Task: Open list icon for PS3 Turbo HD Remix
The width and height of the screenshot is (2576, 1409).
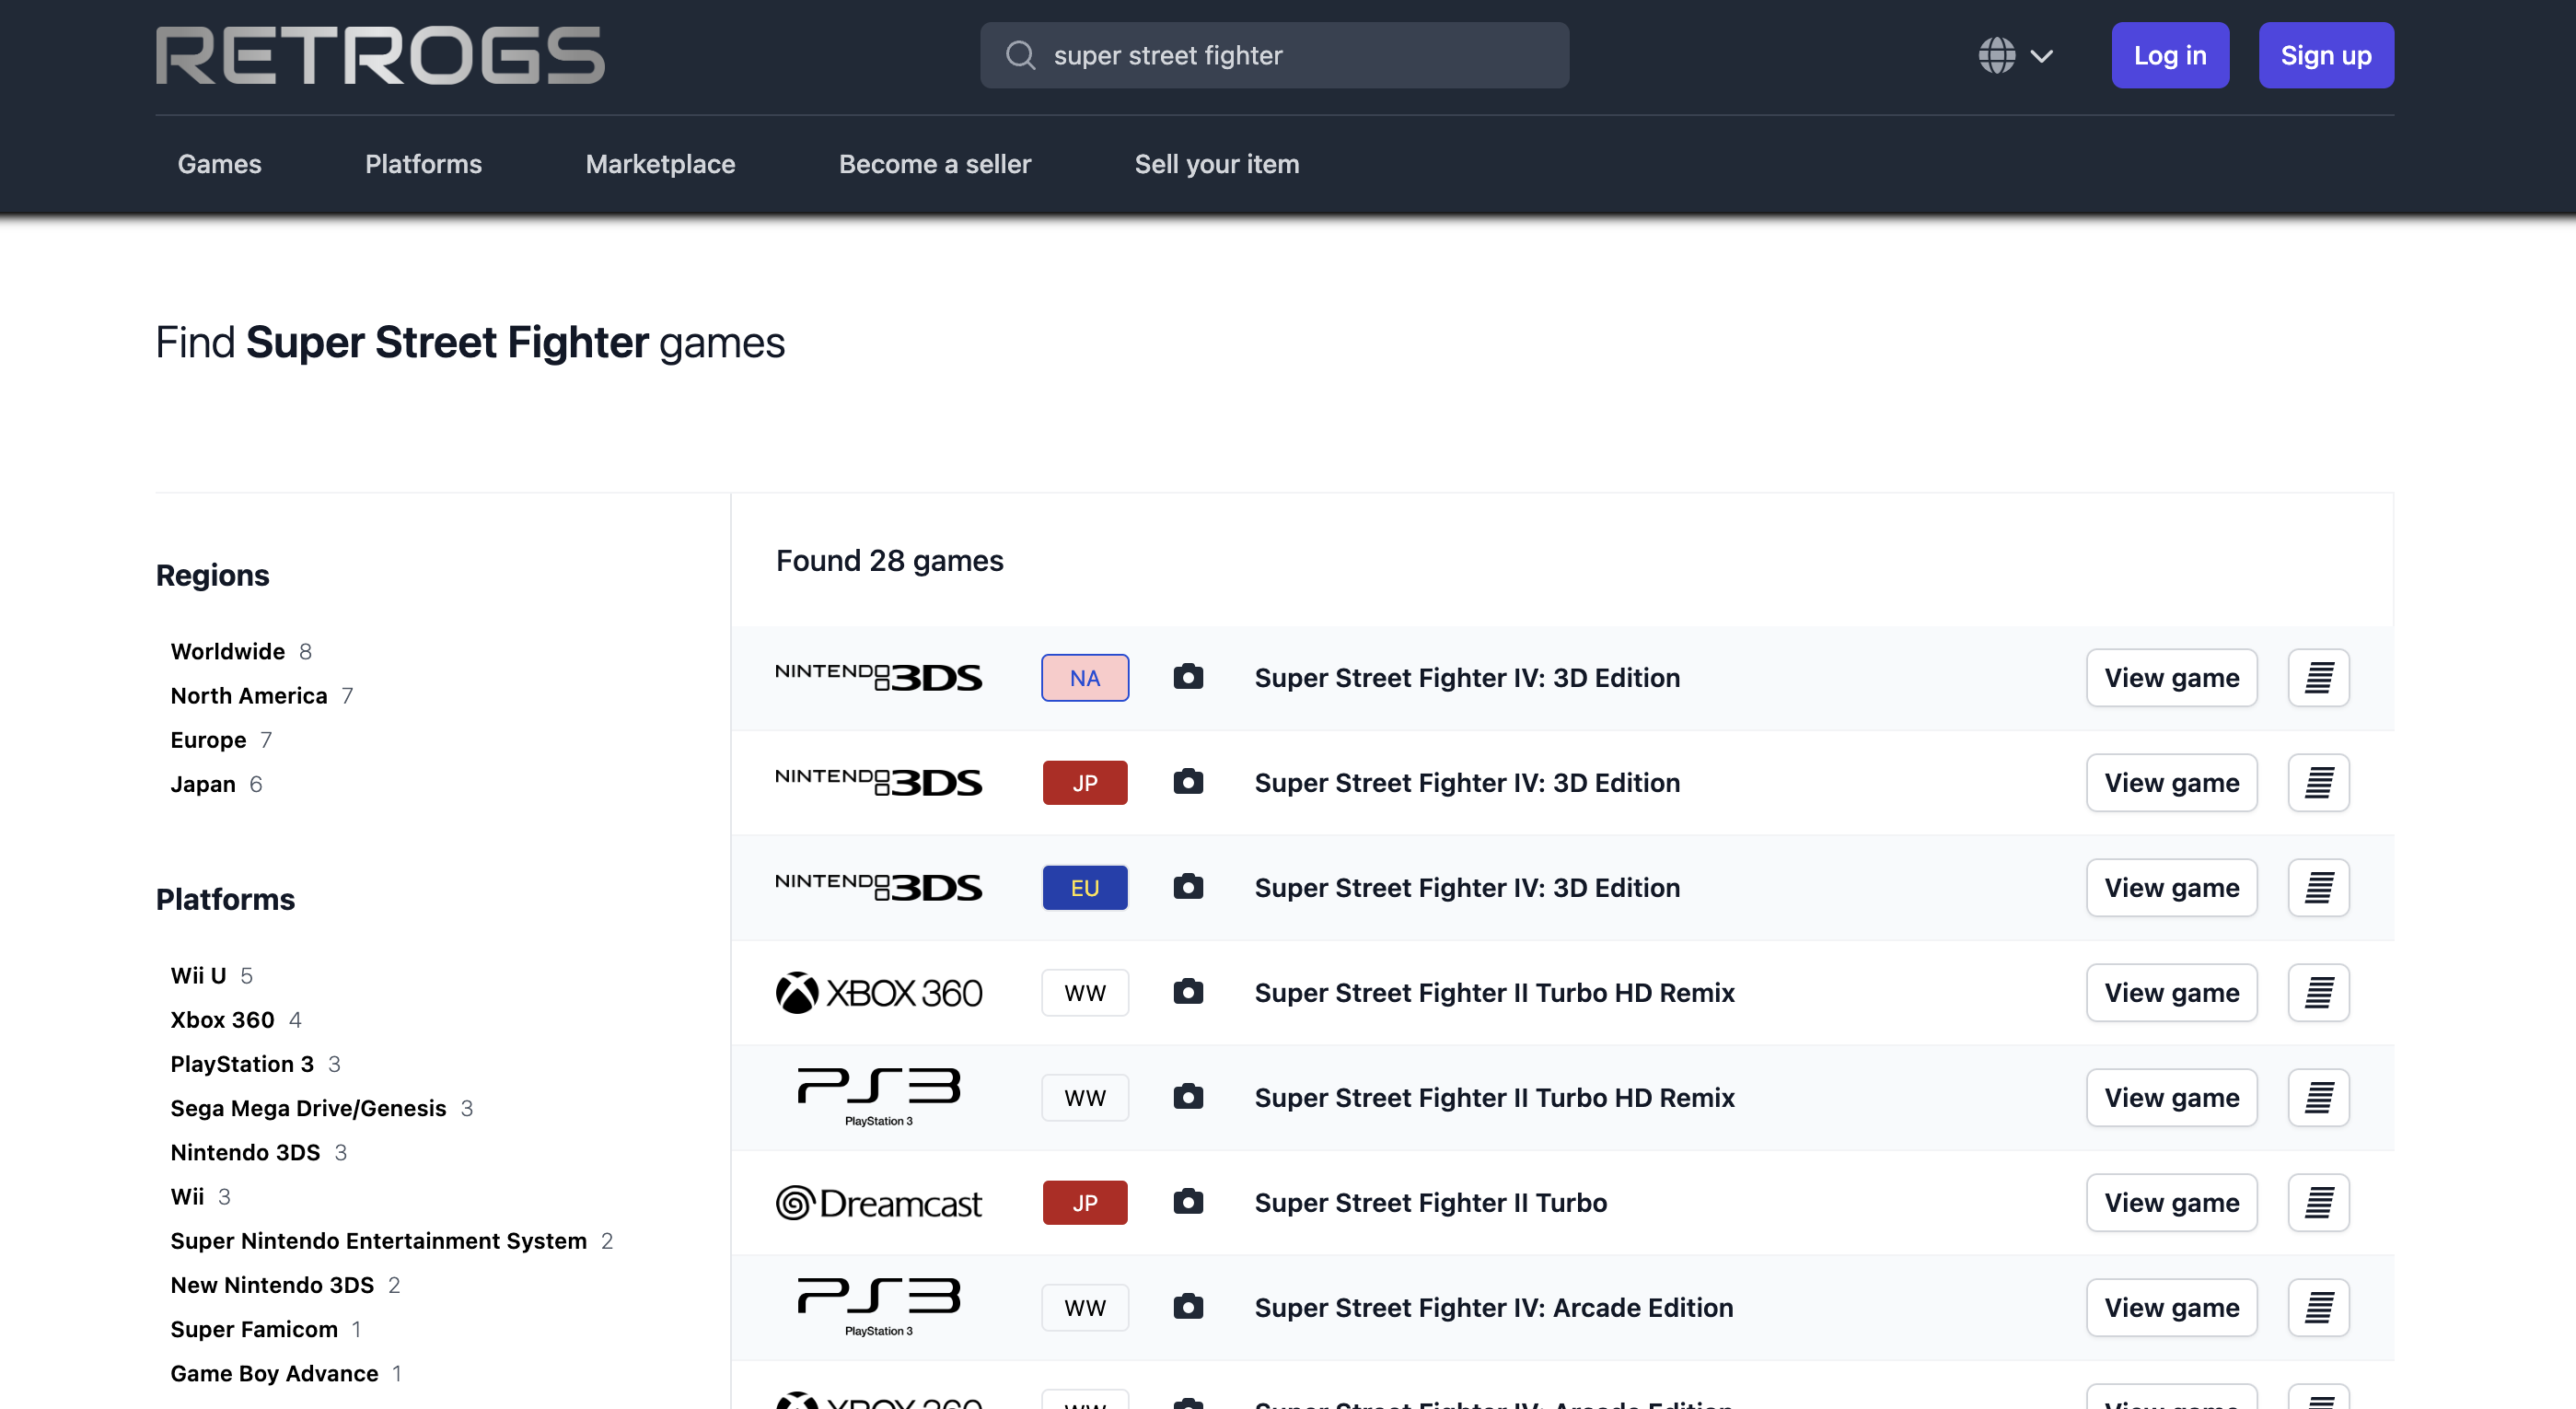Action: click(x=2318, y=1097)
